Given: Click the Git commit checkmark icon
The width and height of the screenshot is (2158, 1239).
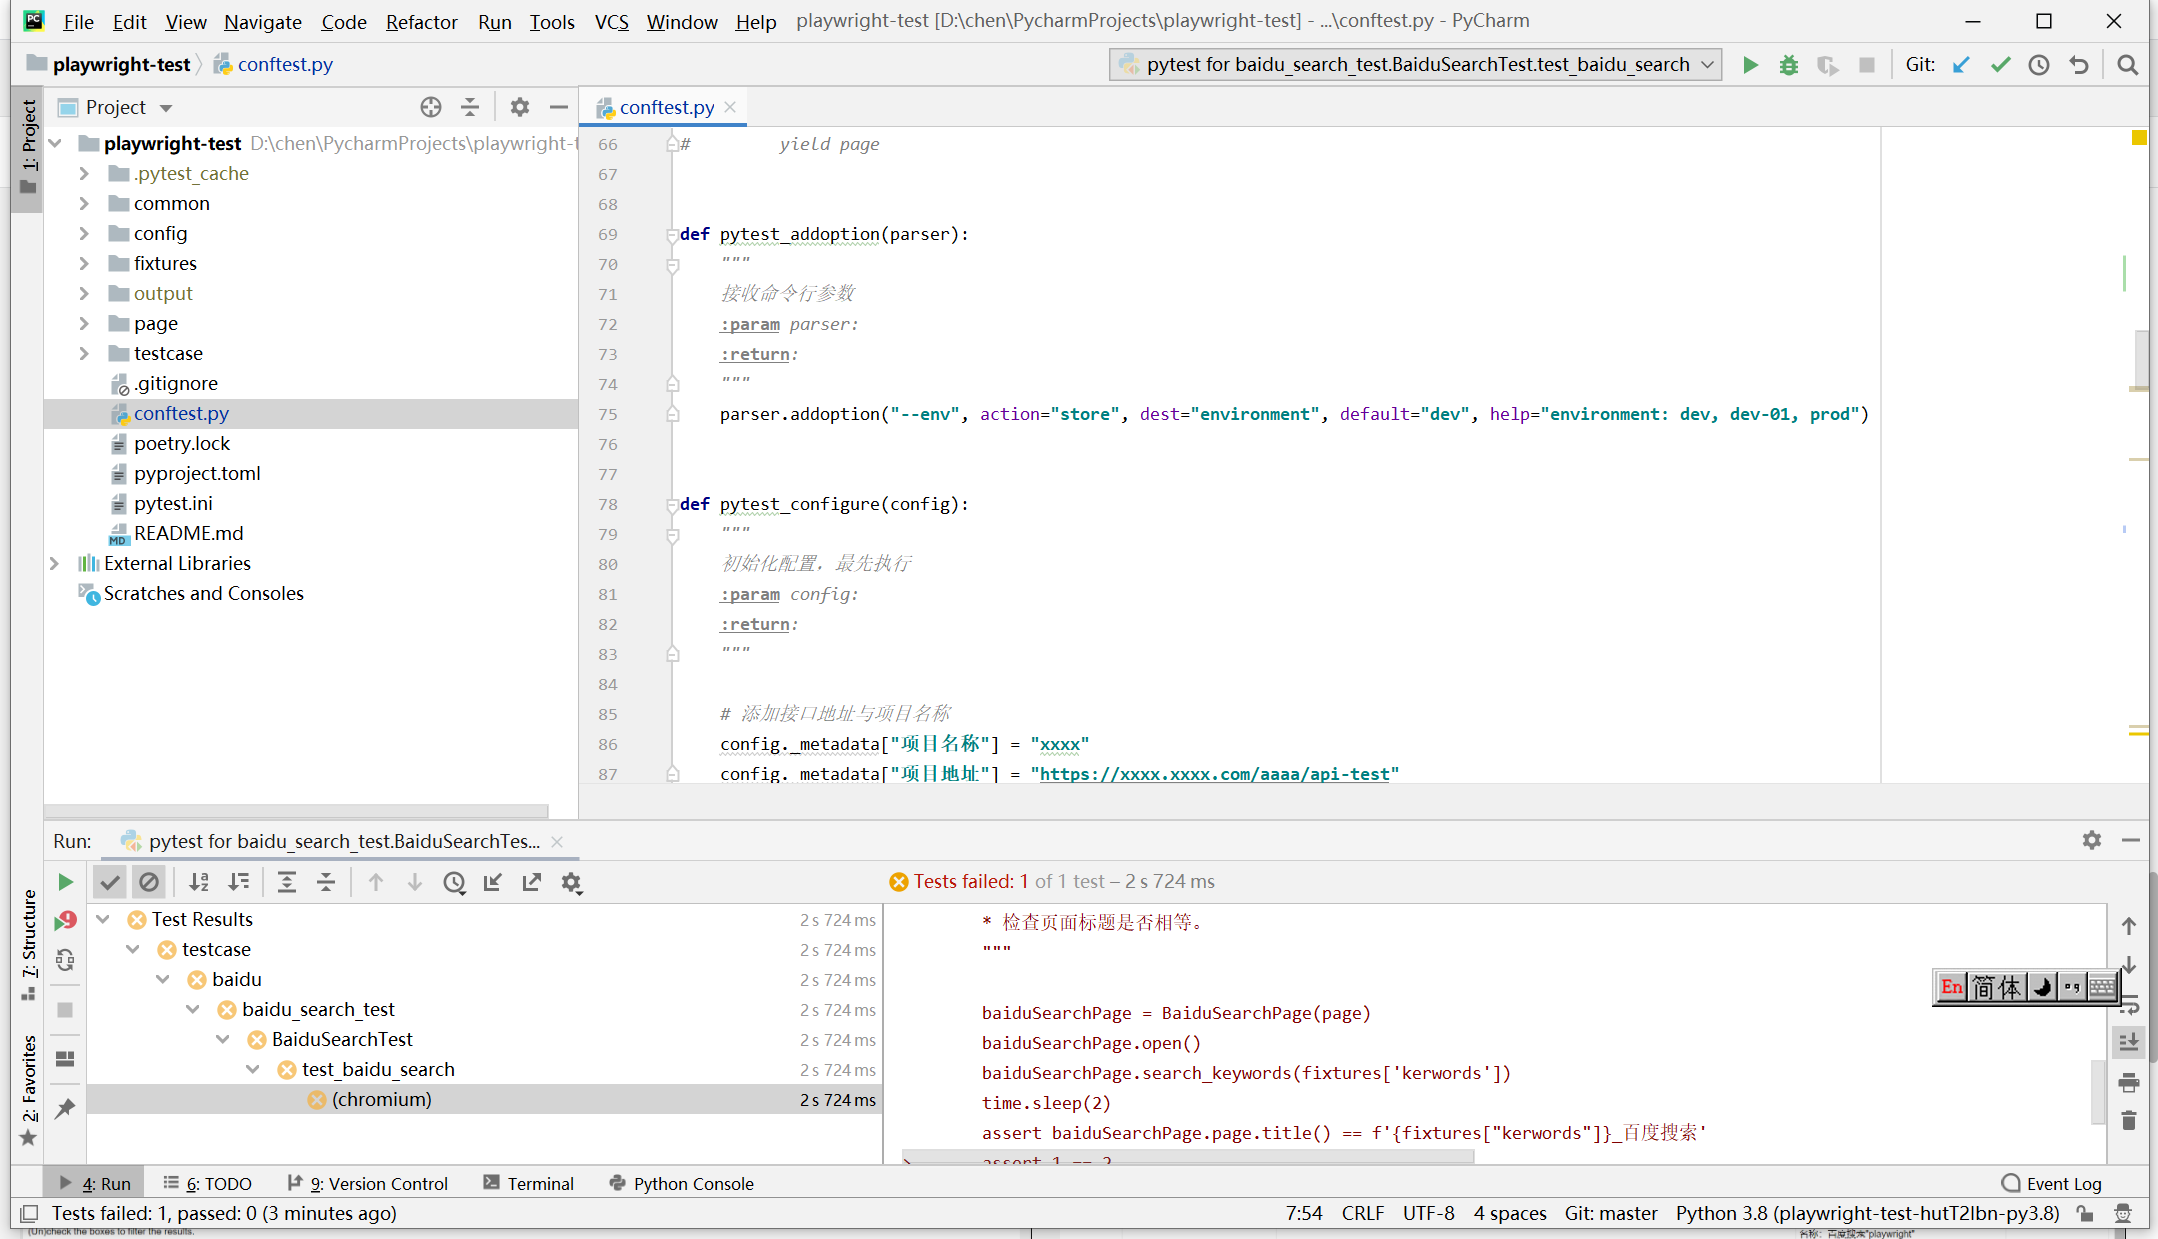Looking at the screenshot, I should 2000,65.
